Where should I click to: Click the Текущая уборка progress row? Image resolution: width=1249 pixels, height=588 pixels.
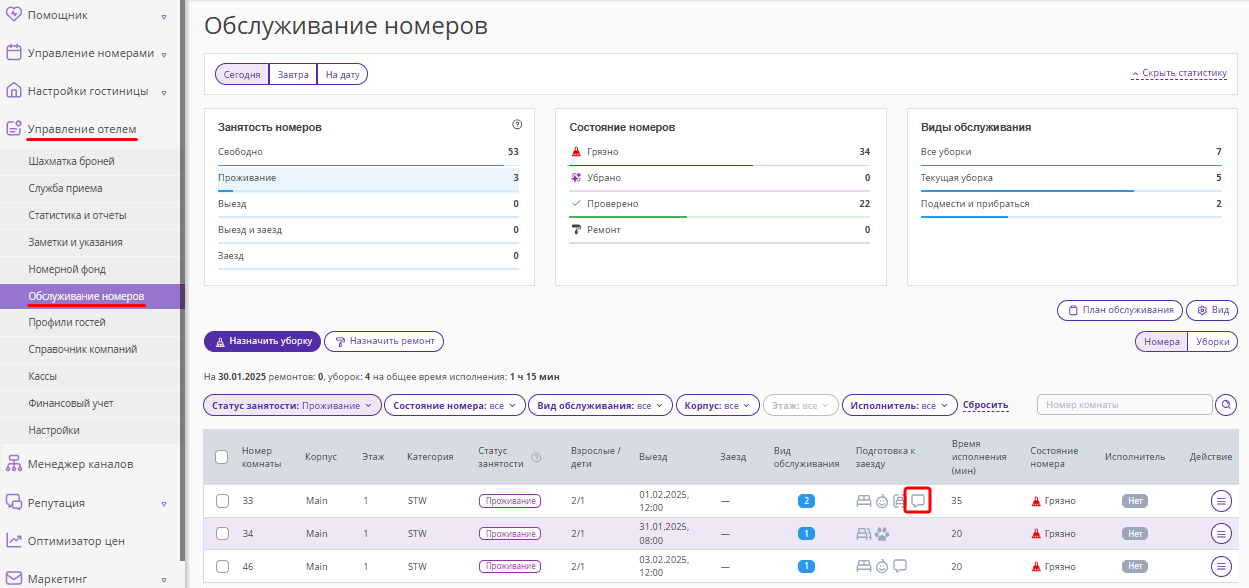pos(1071,179)
